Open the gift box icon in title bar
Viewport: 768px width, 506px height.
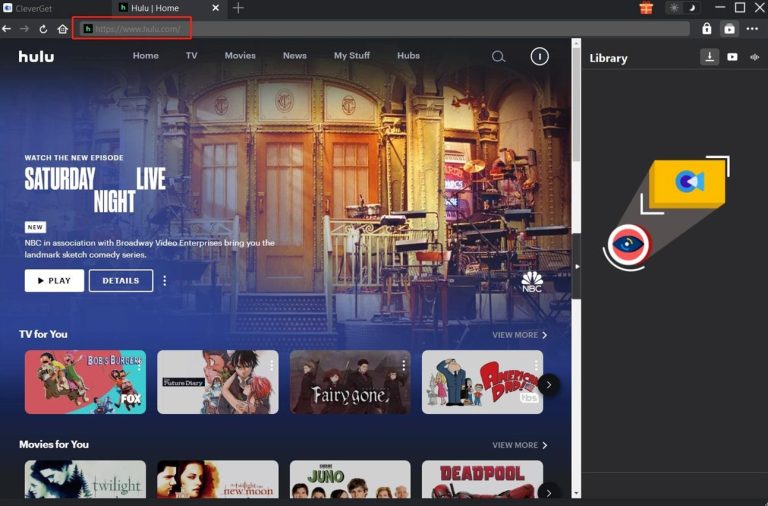click(x=646, y=8)
